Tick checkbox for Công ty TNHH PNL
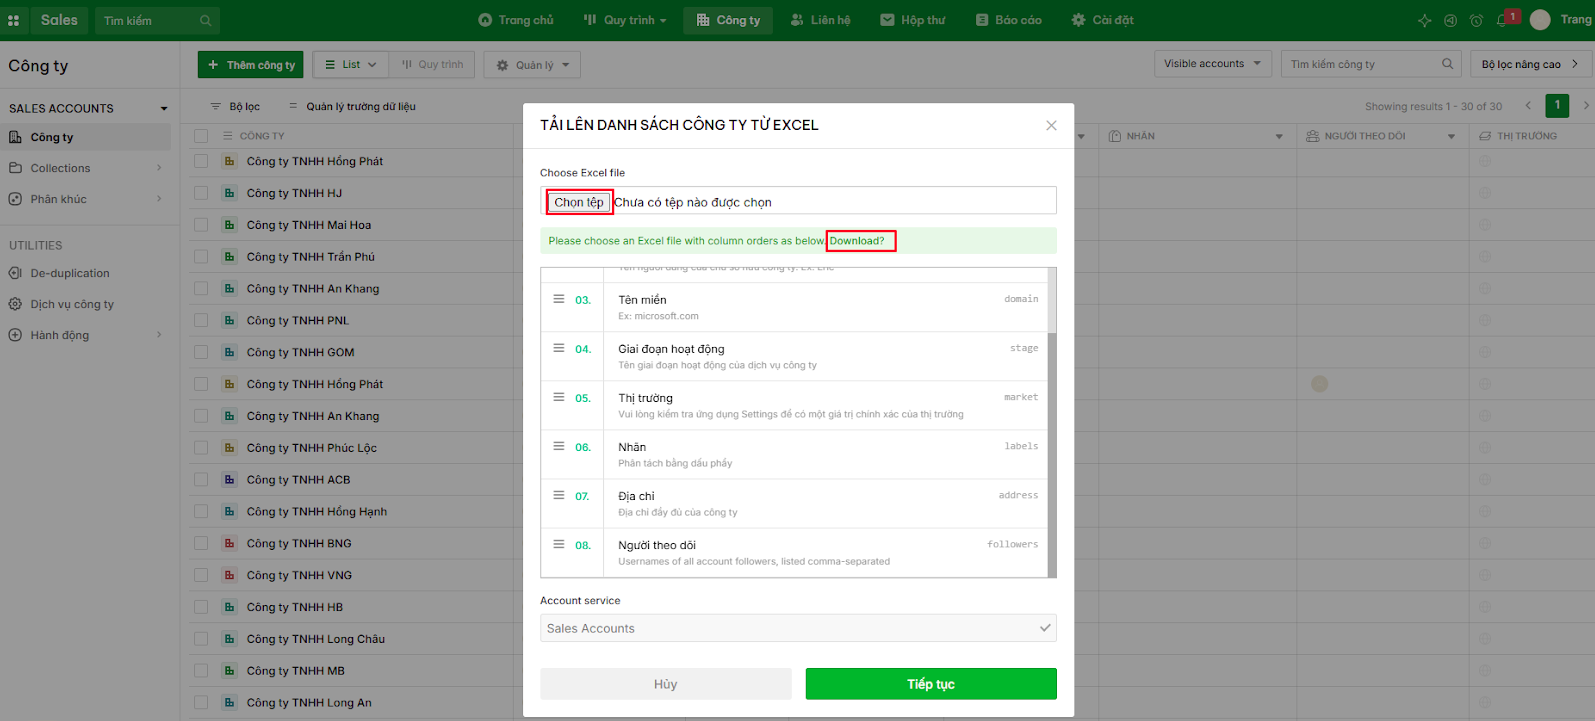This screenshot has height=721, width=1595. [201, 320]
